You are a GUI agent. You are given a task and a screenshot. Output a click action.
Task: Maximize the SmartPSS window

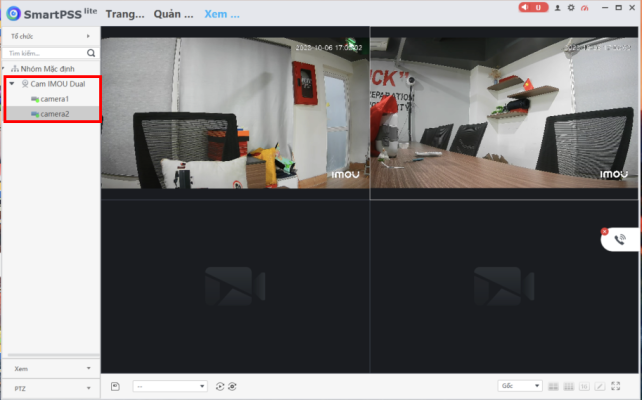tap(619, 8)
